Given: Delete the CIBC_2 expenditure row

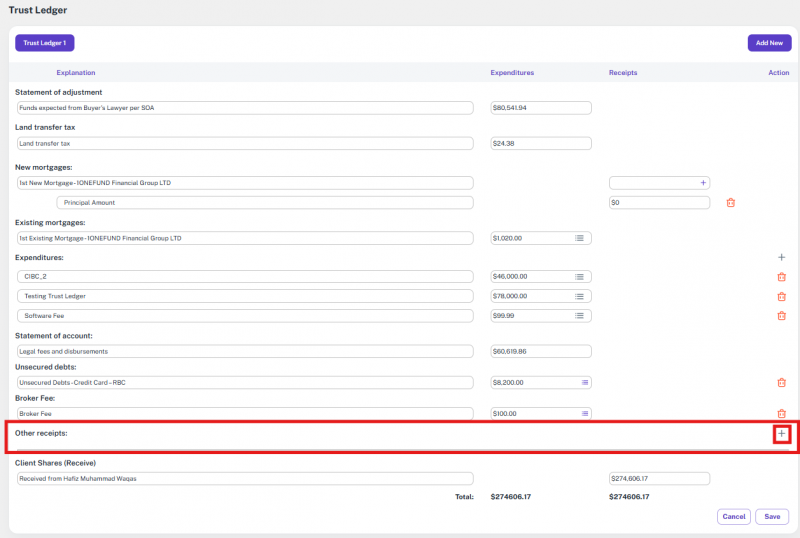Looking at the screenshot, I should coord(782,277).
